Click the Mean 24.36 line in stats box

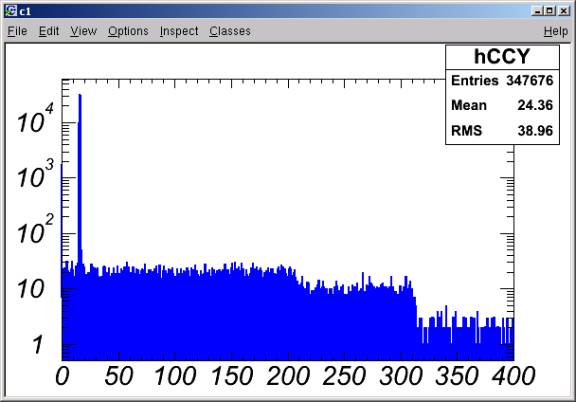[502, 105]
